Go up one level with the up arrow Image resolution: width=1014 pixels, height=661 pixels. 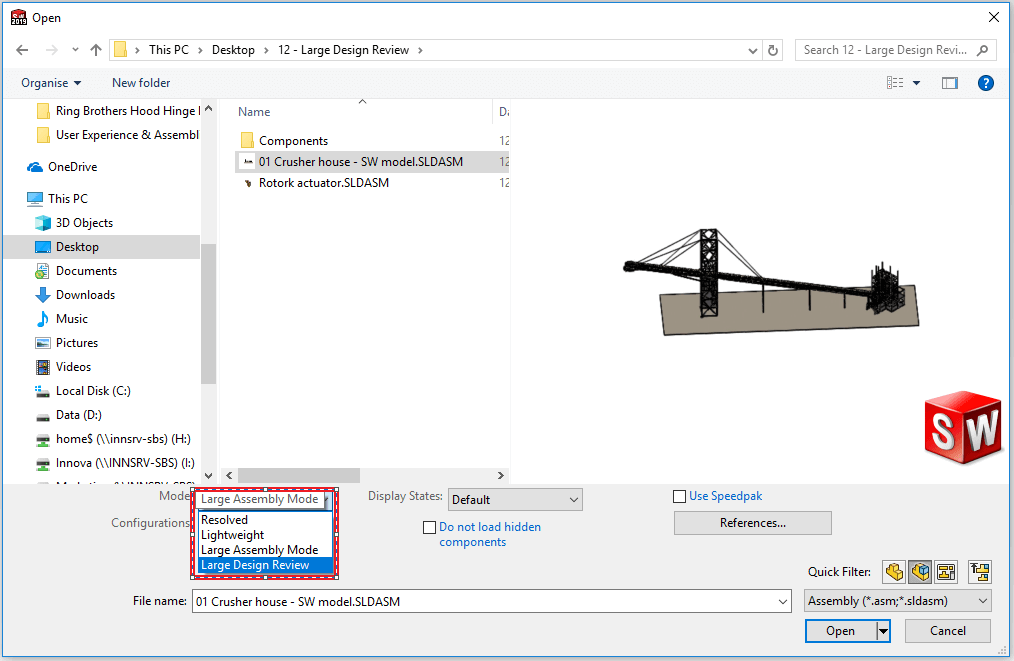[x=95, y=49]
